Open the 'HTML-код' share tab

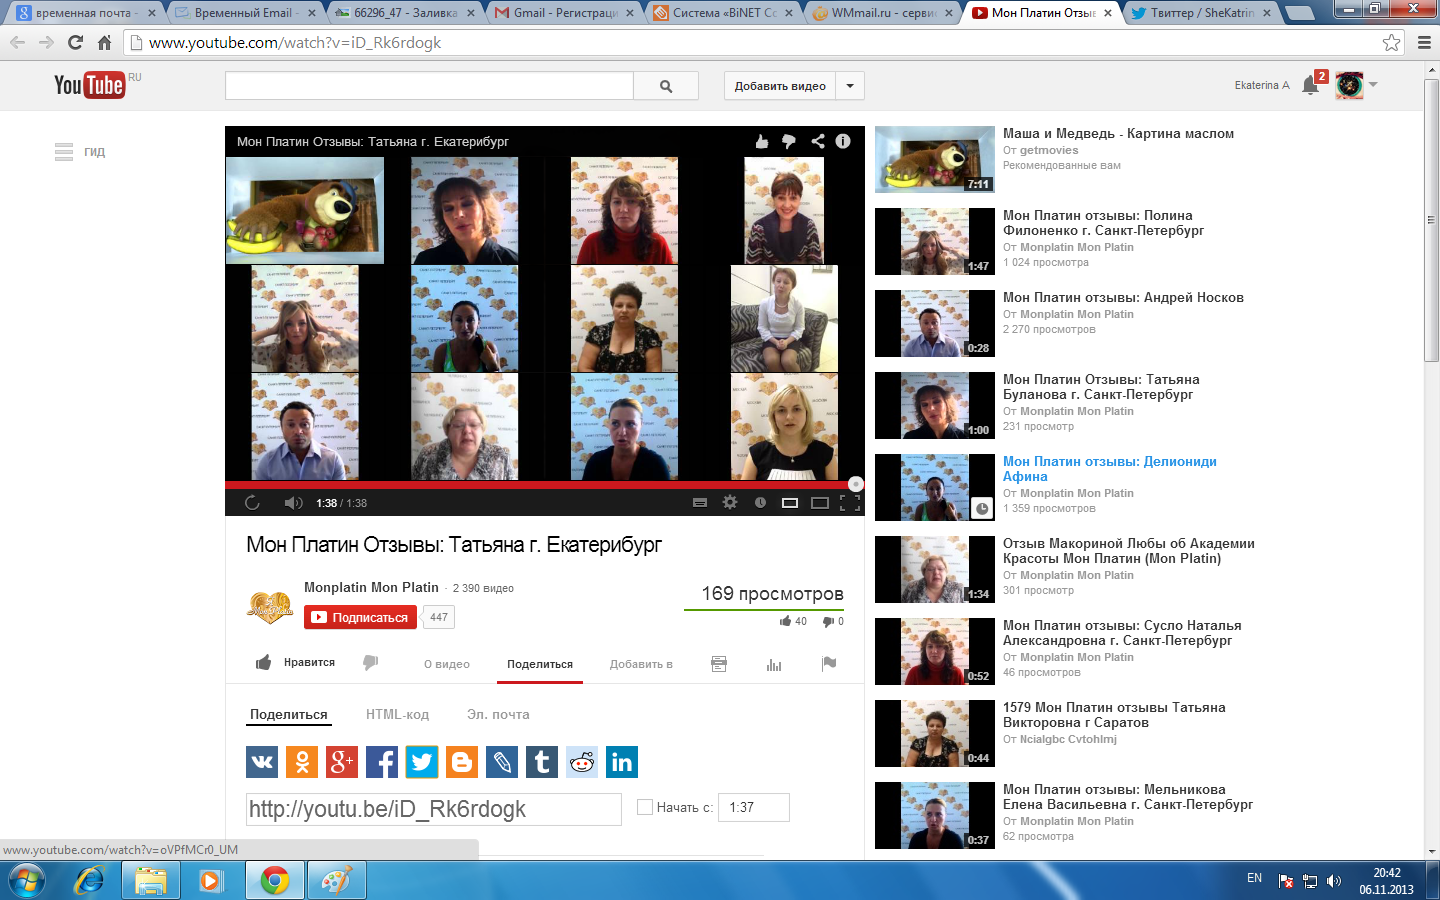(x=397, y=714)
